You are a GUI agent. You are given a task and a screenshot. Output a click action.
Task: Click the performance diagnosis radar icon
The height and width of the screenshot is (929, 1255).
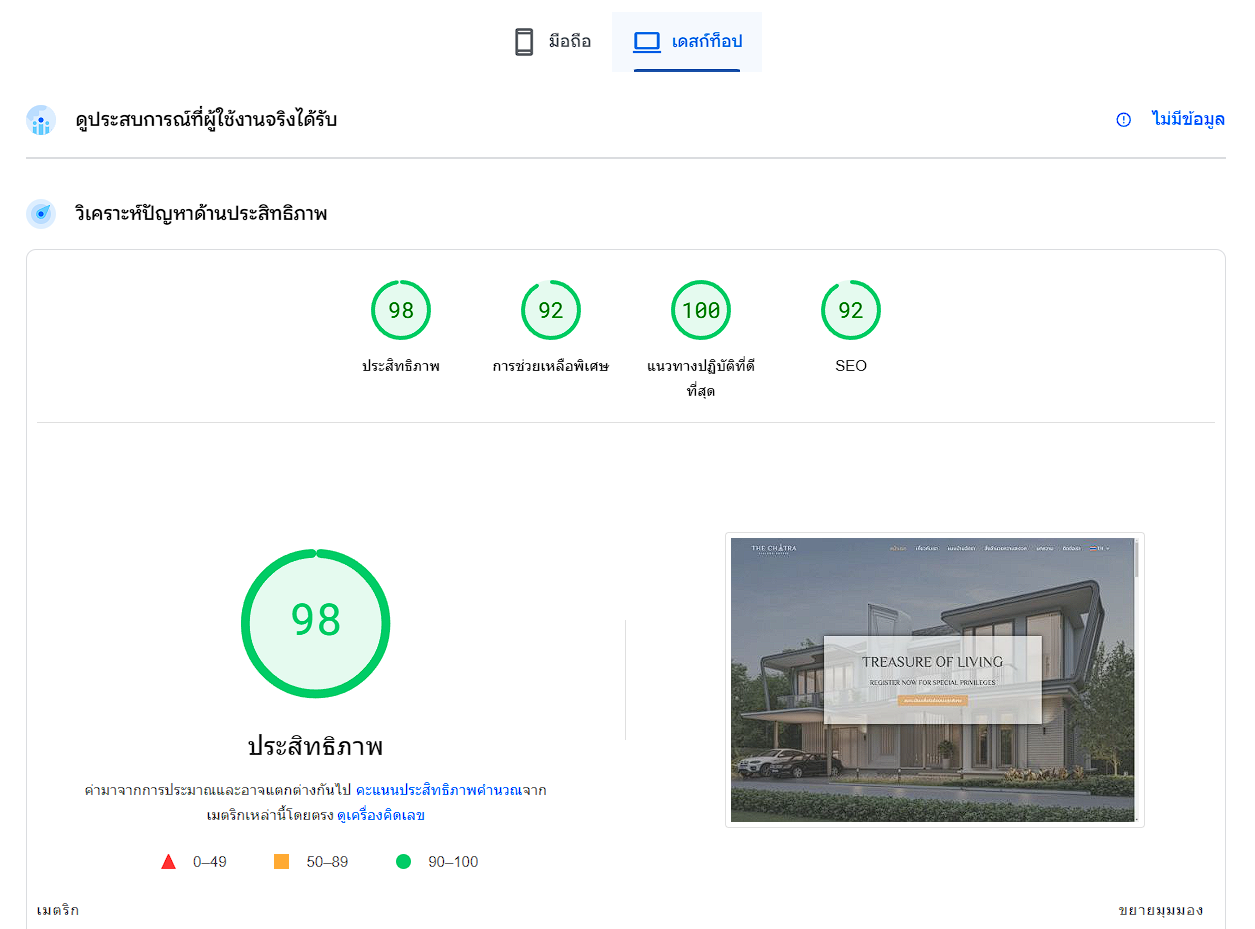[41, 213]
